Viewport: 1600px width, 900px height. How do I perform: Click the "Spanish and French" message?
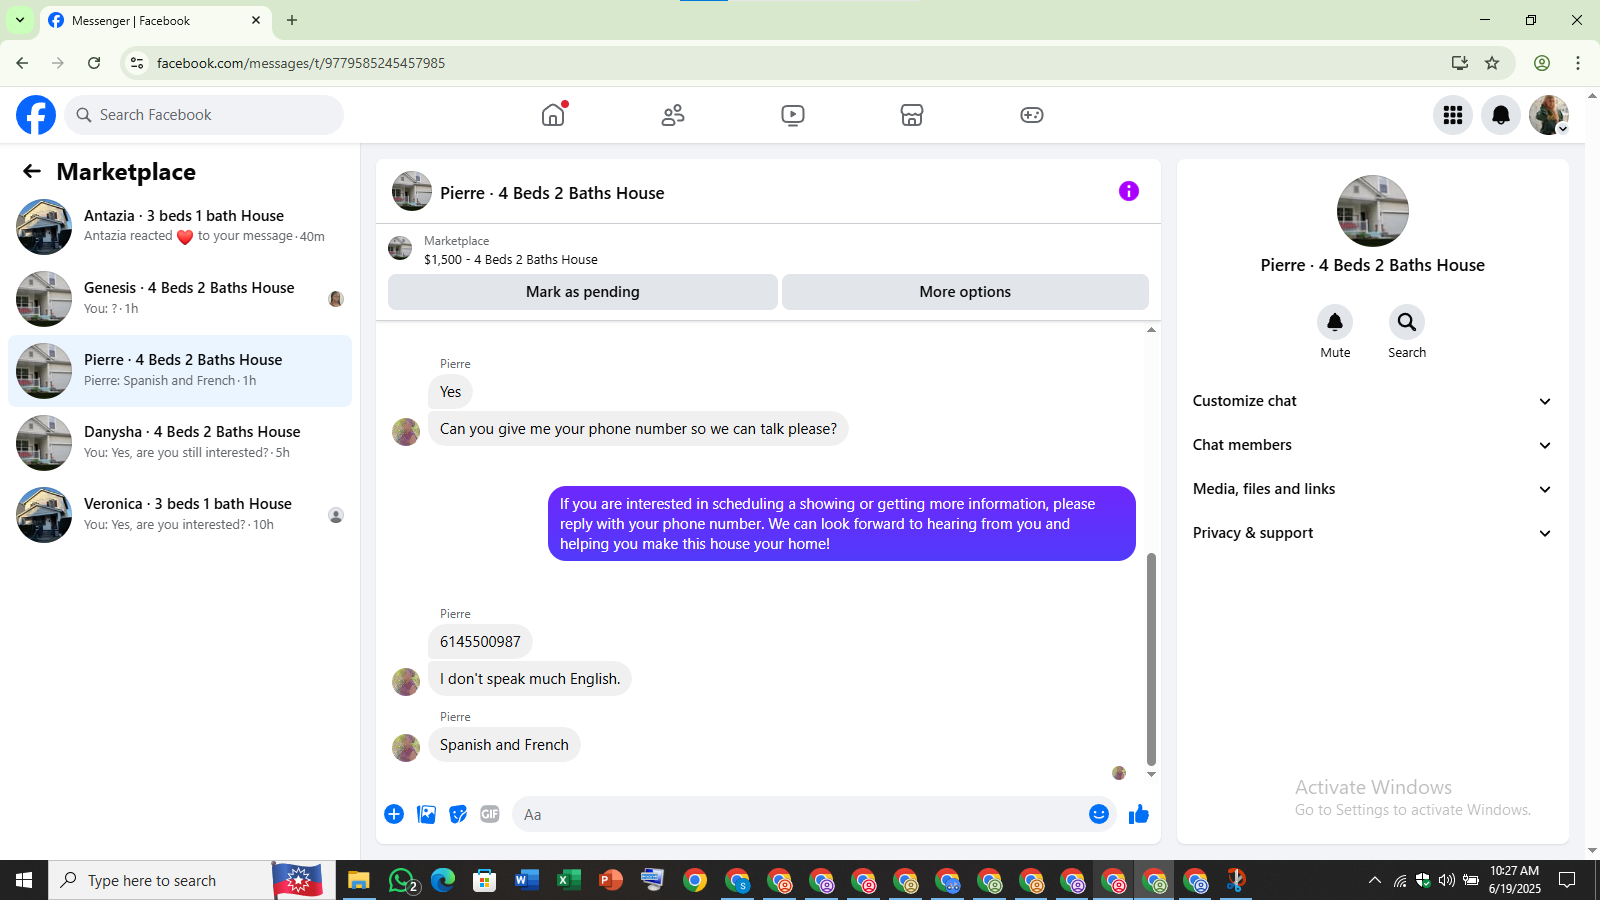[504, 745]
